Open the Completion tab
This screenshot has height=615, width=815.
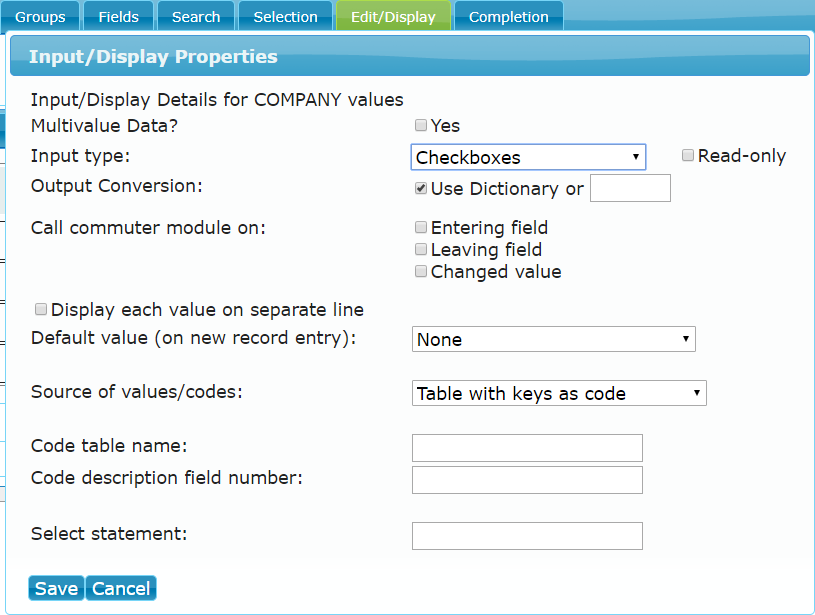click(x=508, y=17)
